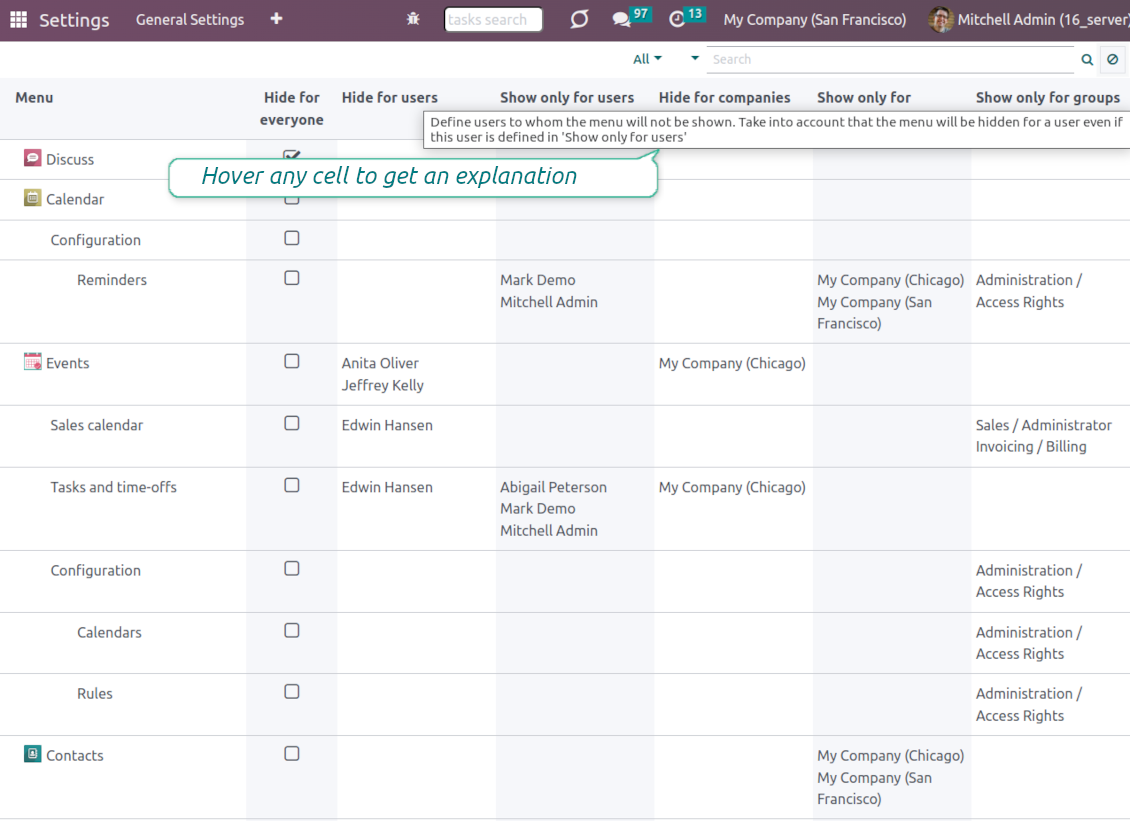The image size is (1130, 821).
Task: Select the Contacts menu row label
Action: point(75,755)
